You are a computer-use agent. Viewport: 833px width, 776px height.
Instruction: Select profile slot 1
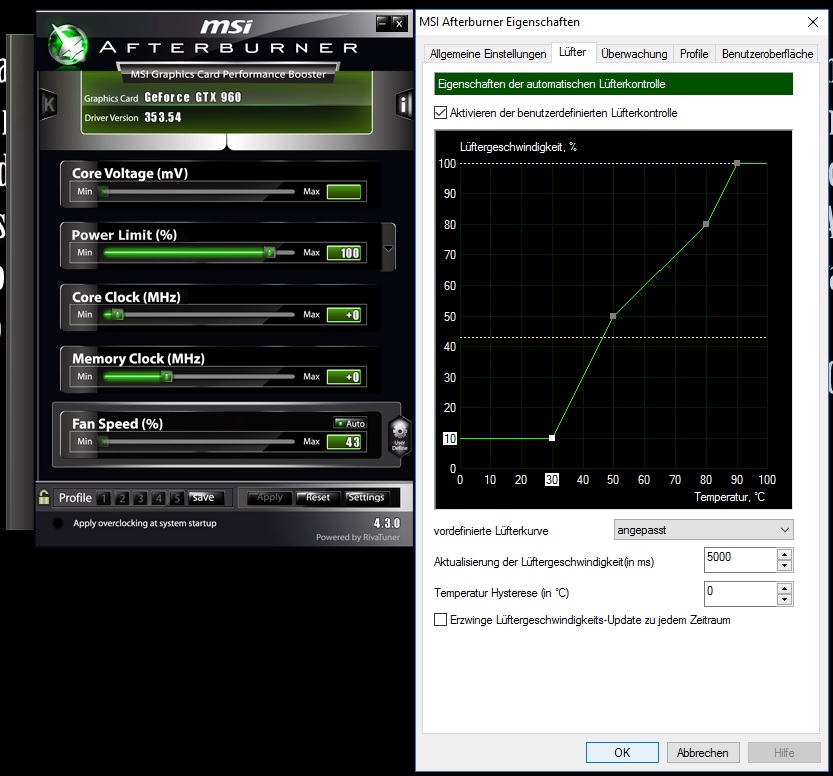pos(104,498)
